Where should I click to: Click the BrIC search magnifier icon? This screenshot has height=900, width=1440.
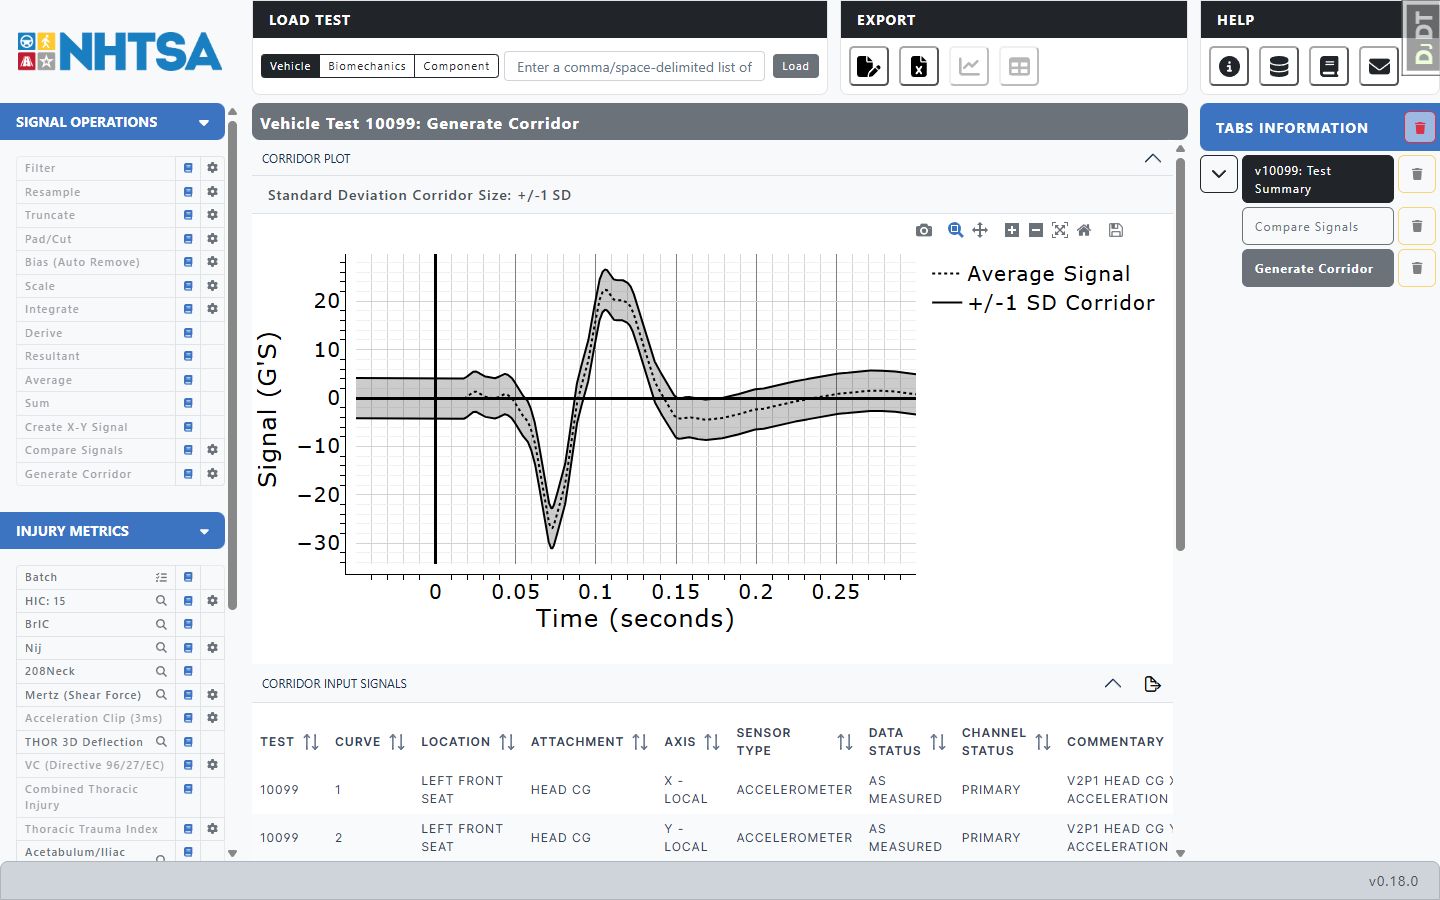click(161, 624)
